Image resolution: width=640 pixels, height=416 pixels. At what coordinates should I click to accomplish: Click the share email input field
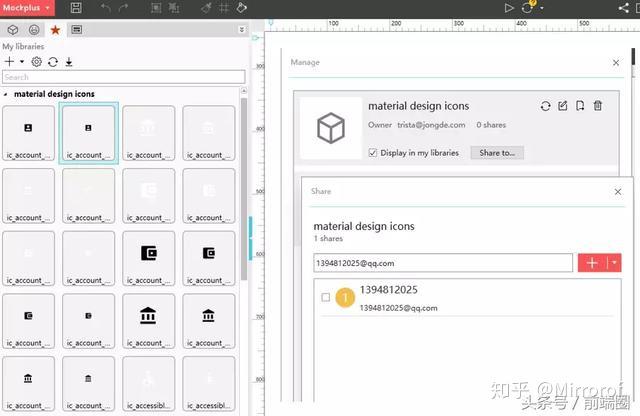(x=443, y=263)
